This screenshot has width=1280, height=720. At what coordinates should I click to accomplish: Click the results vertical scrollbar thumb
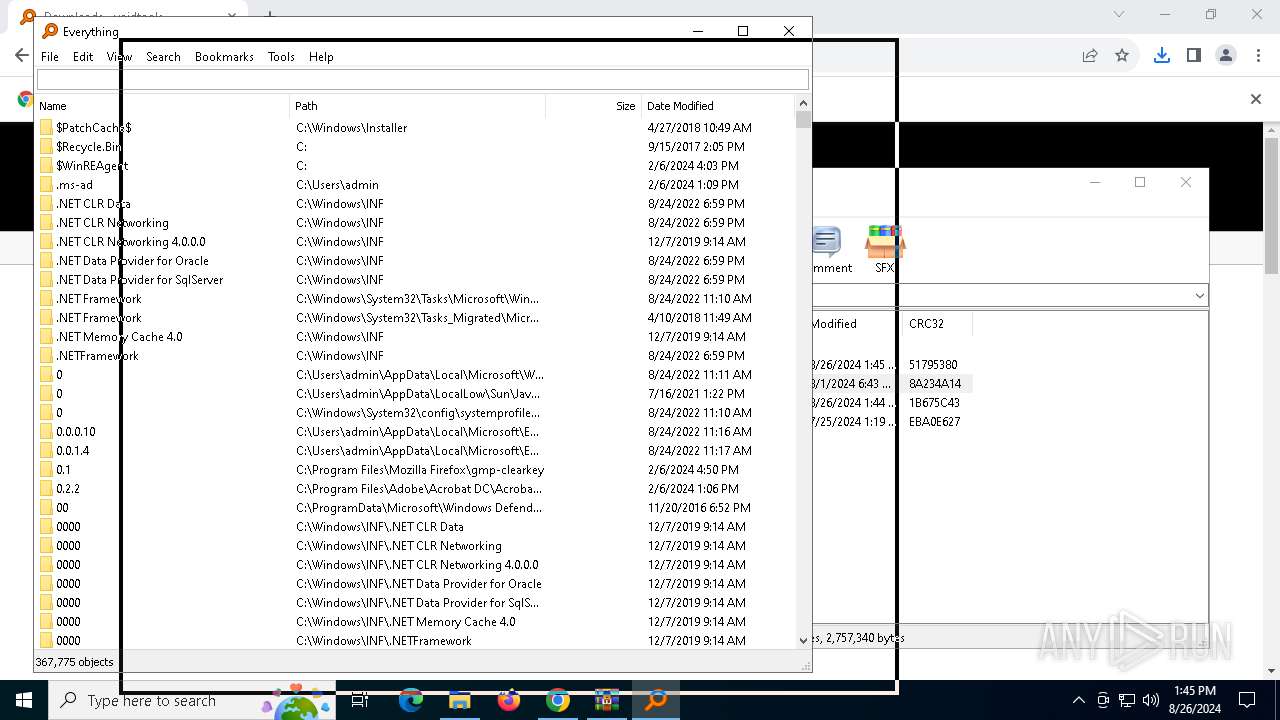click(803, 120)
